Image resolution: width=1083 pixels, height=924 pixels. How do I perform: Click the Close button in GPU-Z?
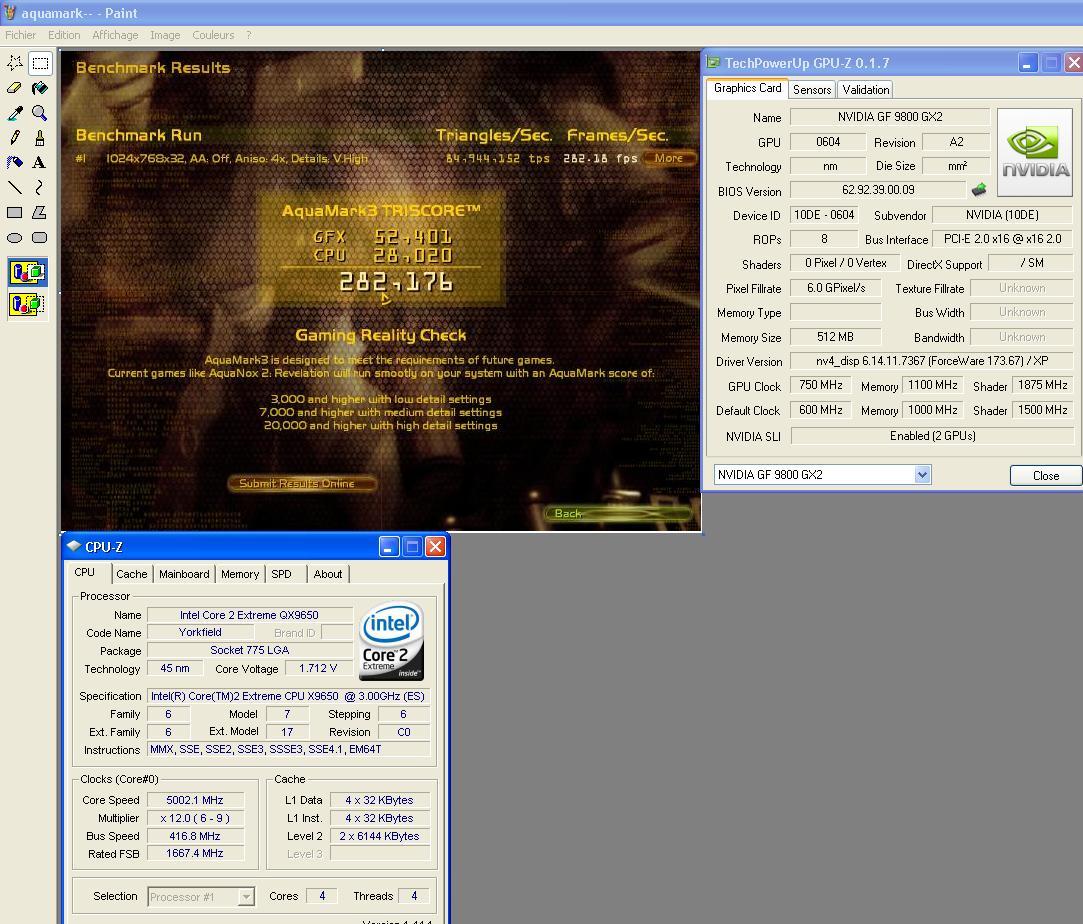(x=1045, y=476)
